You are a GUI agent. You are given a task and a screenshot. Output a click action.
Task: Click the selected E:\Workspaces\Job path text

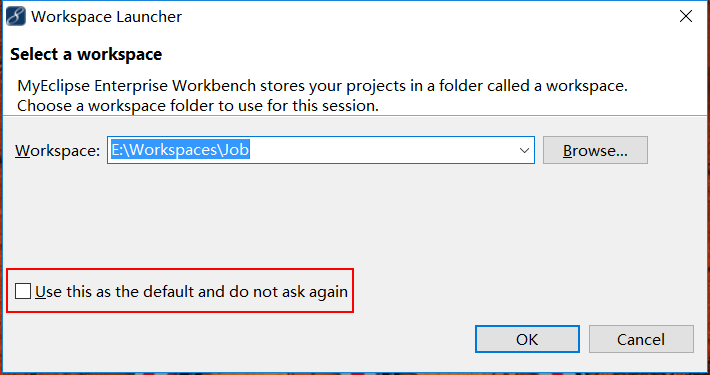[180, 150]
